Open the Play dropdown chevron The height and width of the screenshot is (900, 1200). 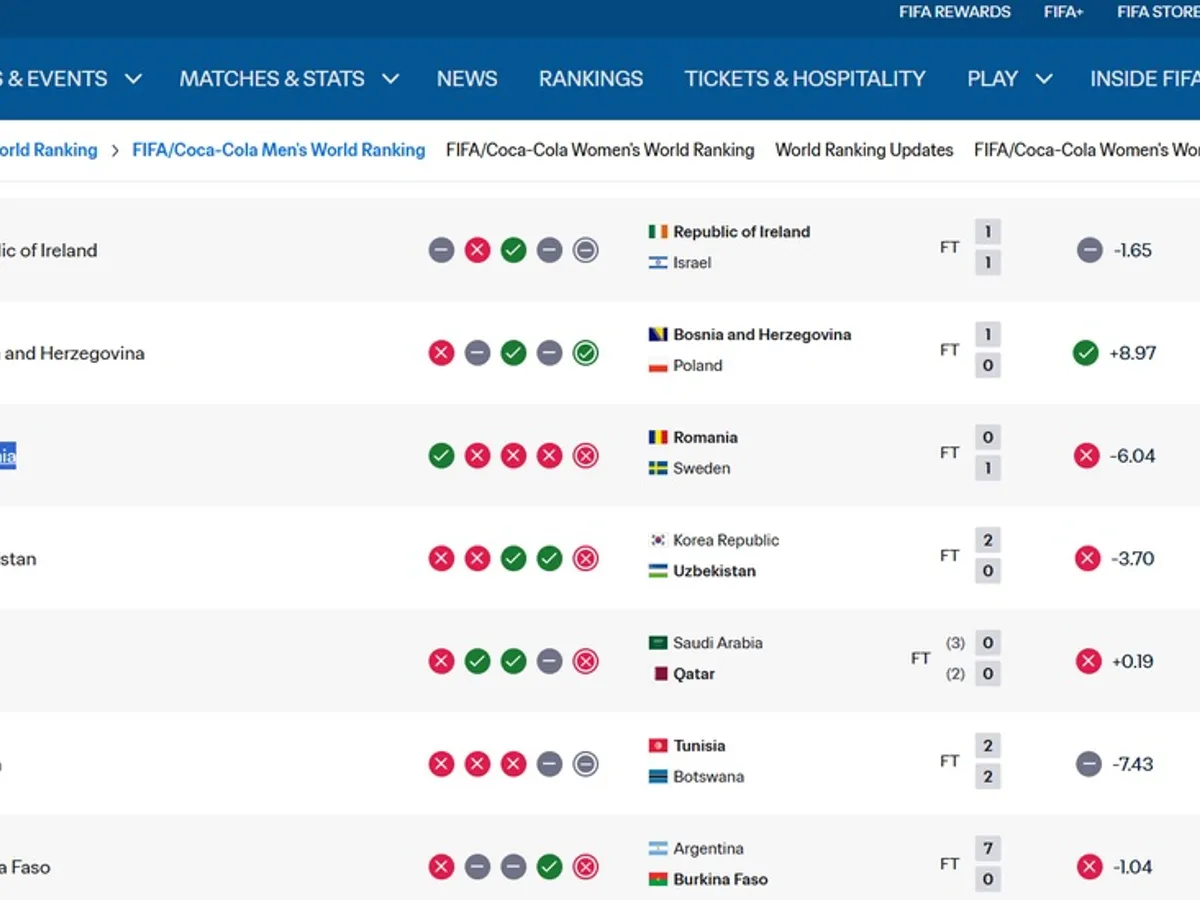coord(1043,79)
